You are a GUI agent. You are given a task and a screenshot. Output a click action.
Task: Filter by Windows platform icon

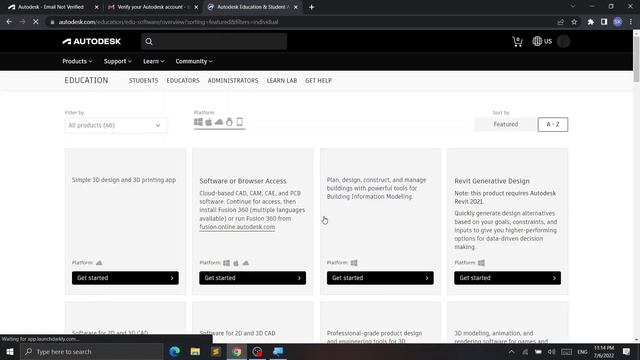[x=198, y=122]
